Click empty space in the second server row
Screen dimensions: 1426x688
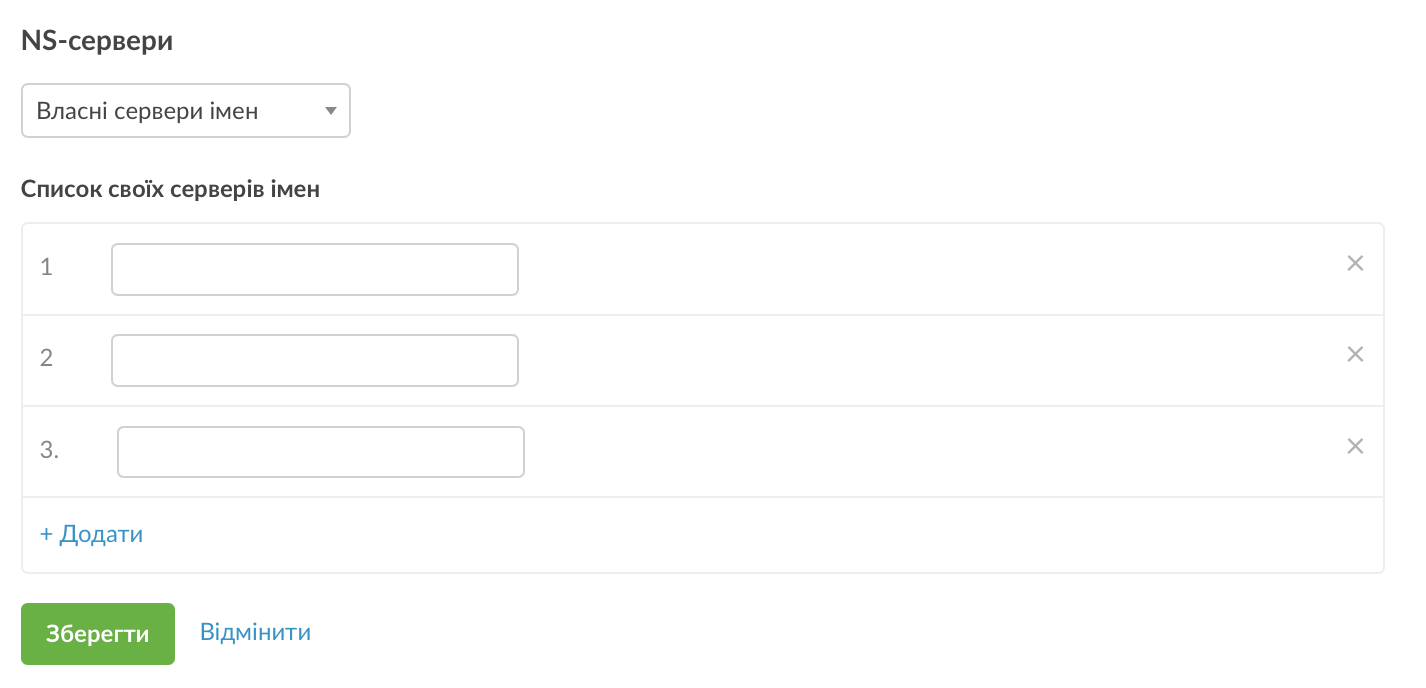pos(900,360)
